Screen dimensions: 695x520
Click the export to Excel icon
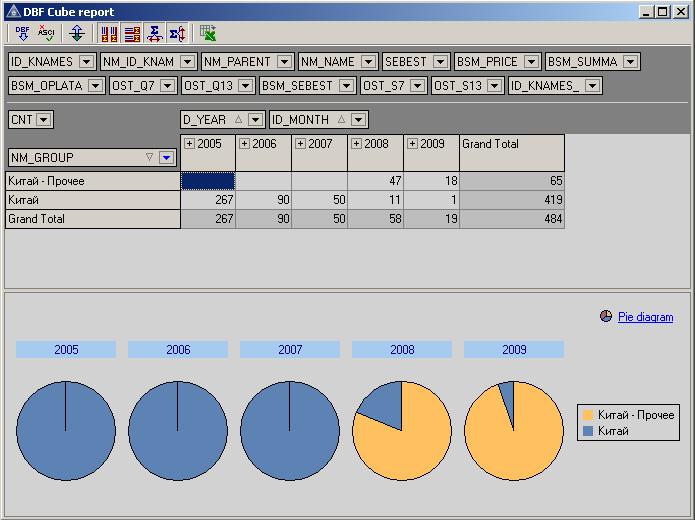[x=207, y=33]
